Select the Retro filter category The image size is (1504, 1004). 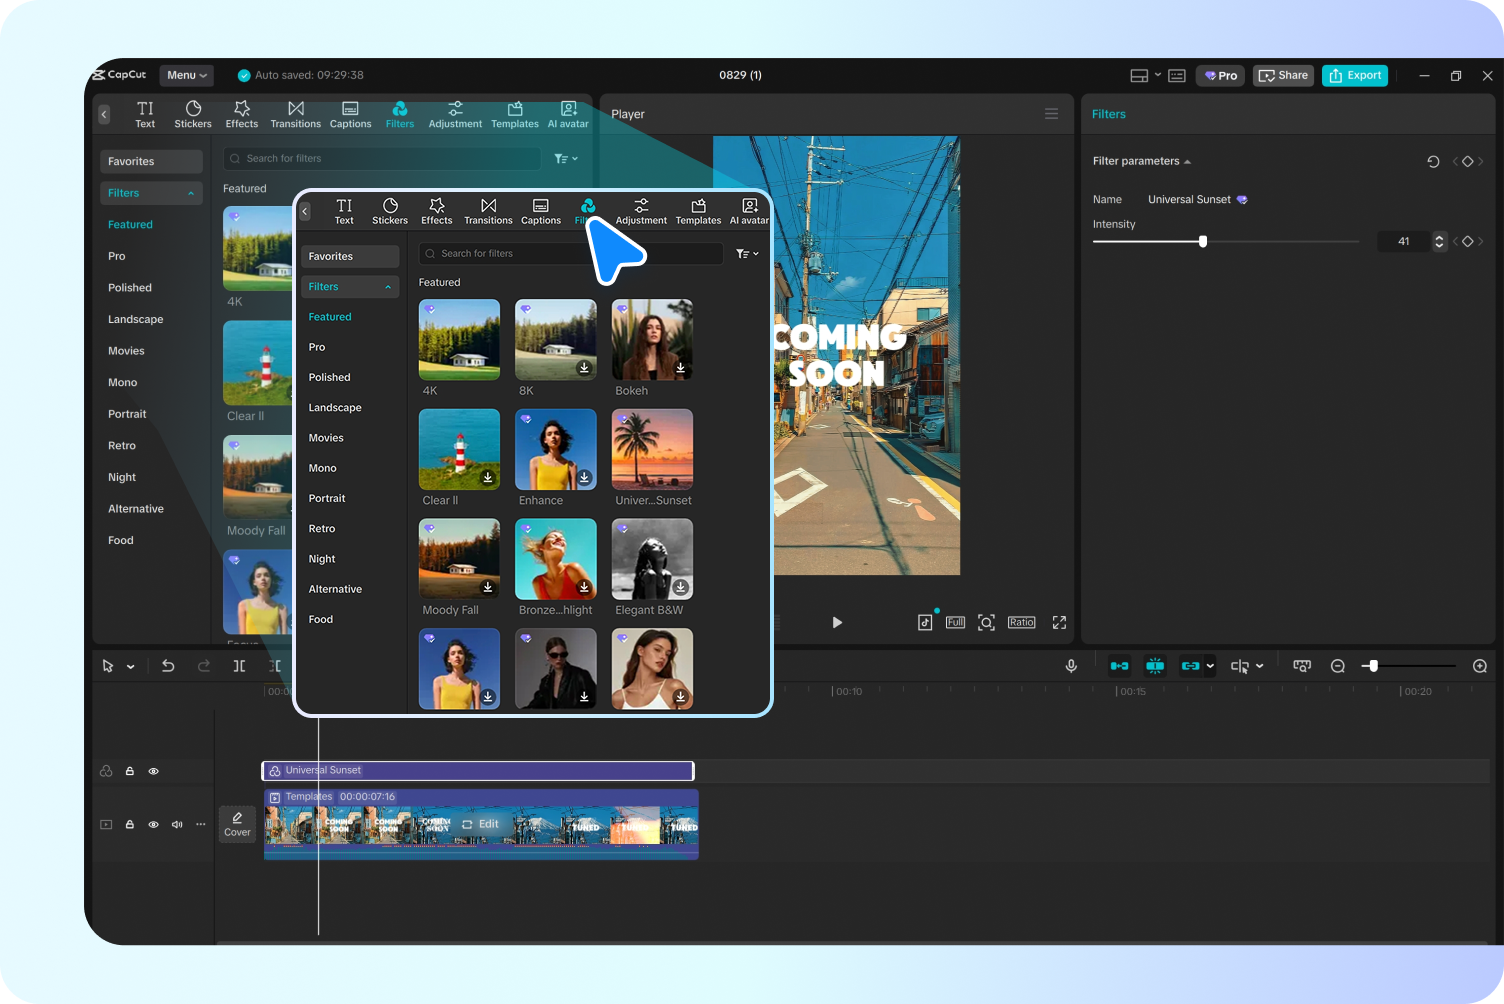(x=322, y=528)
